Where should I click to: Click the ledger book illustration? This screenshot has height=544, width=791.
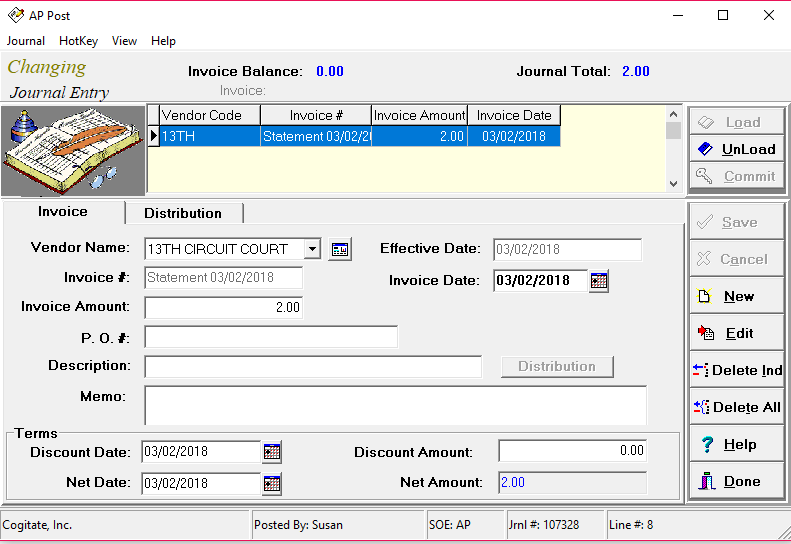73,150
